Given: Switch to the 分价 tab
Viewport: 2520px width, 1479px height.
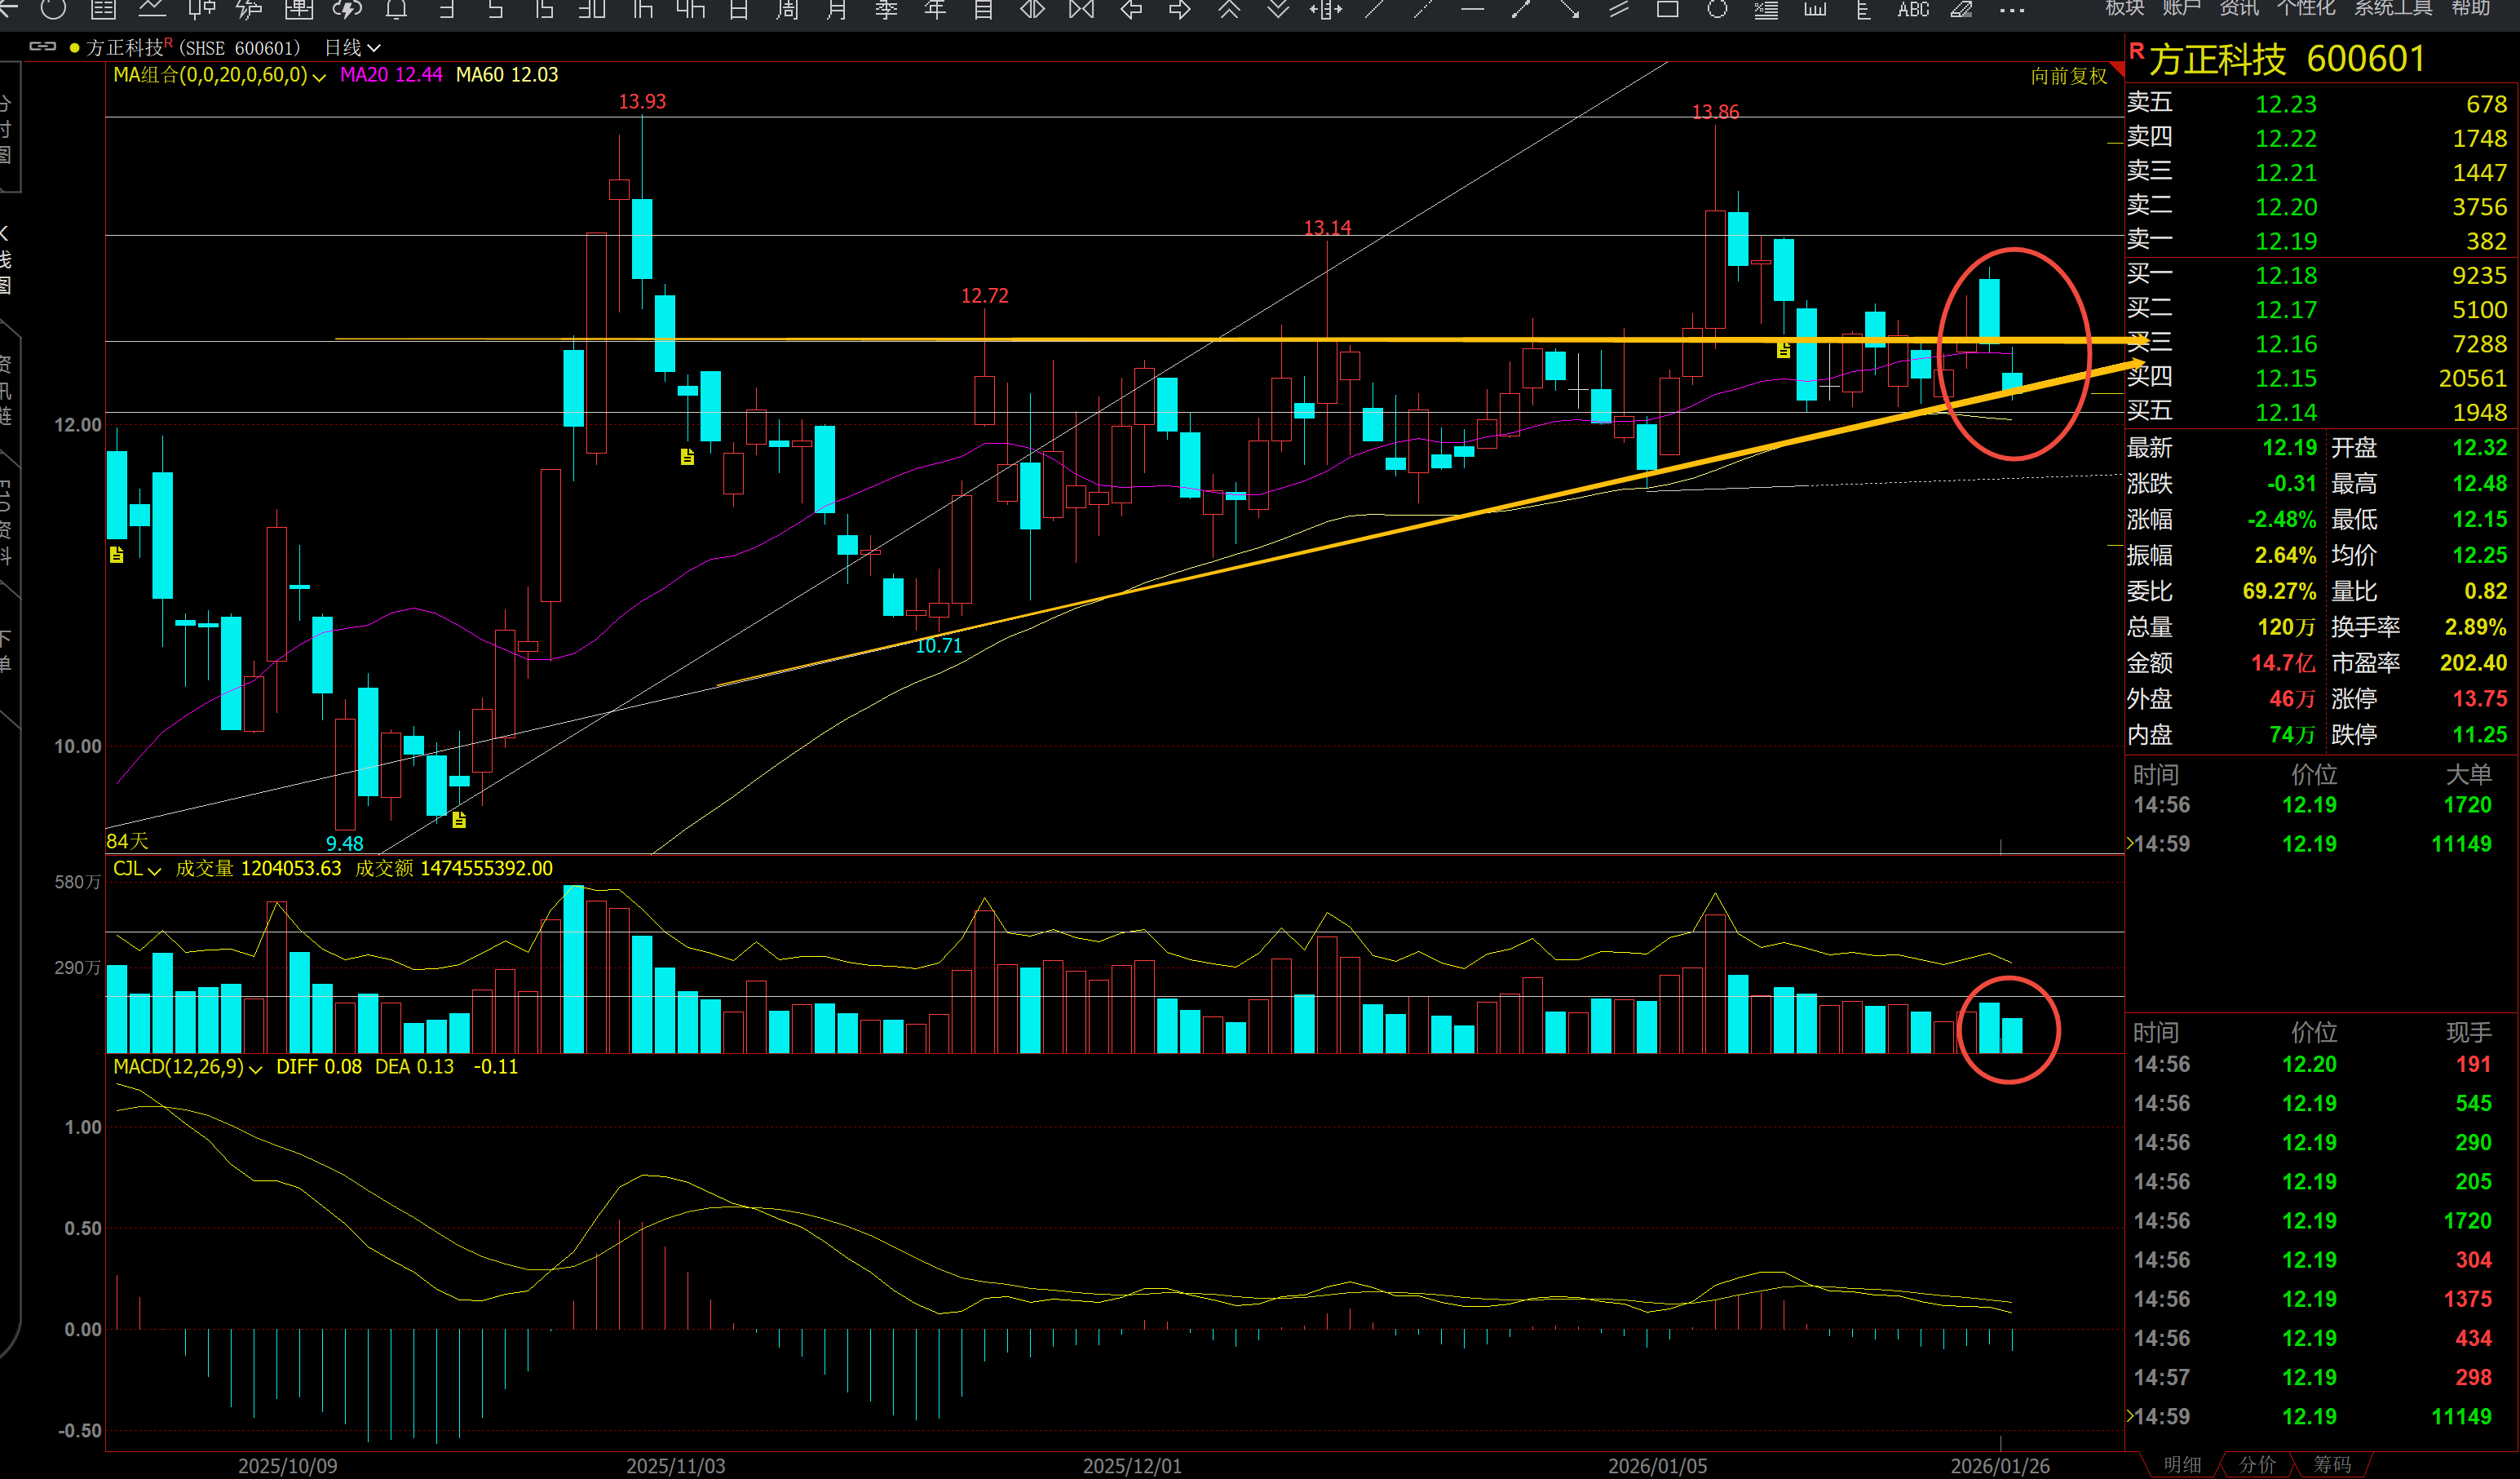Looking at the screenshot, I should (x=2257, y=1464).
